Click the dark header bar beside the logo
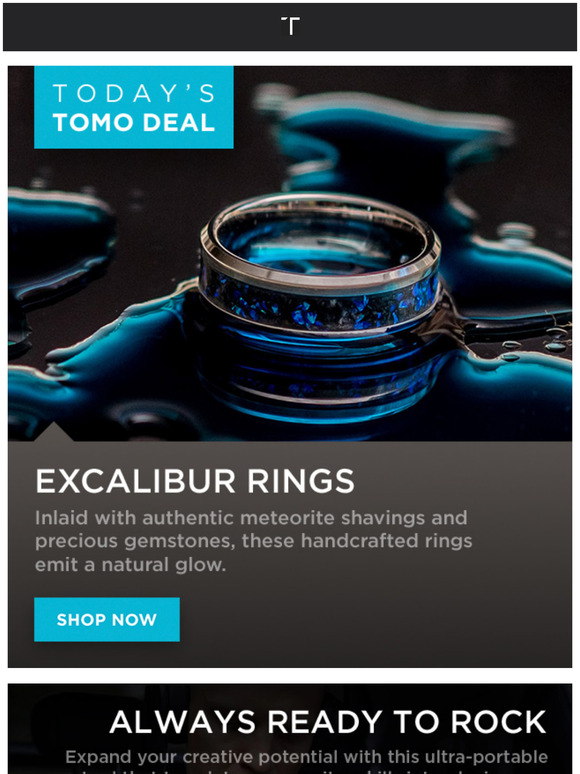 point(148,27)
